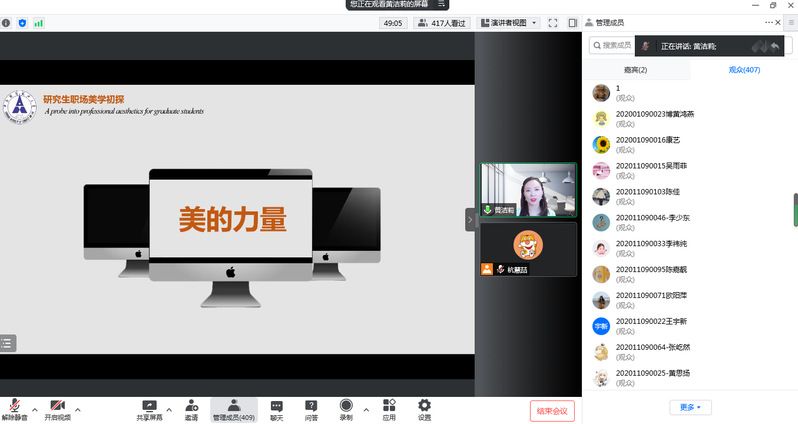Open 聊天 chat panel
The image size is (798, 424).
(x=276, y=408)
